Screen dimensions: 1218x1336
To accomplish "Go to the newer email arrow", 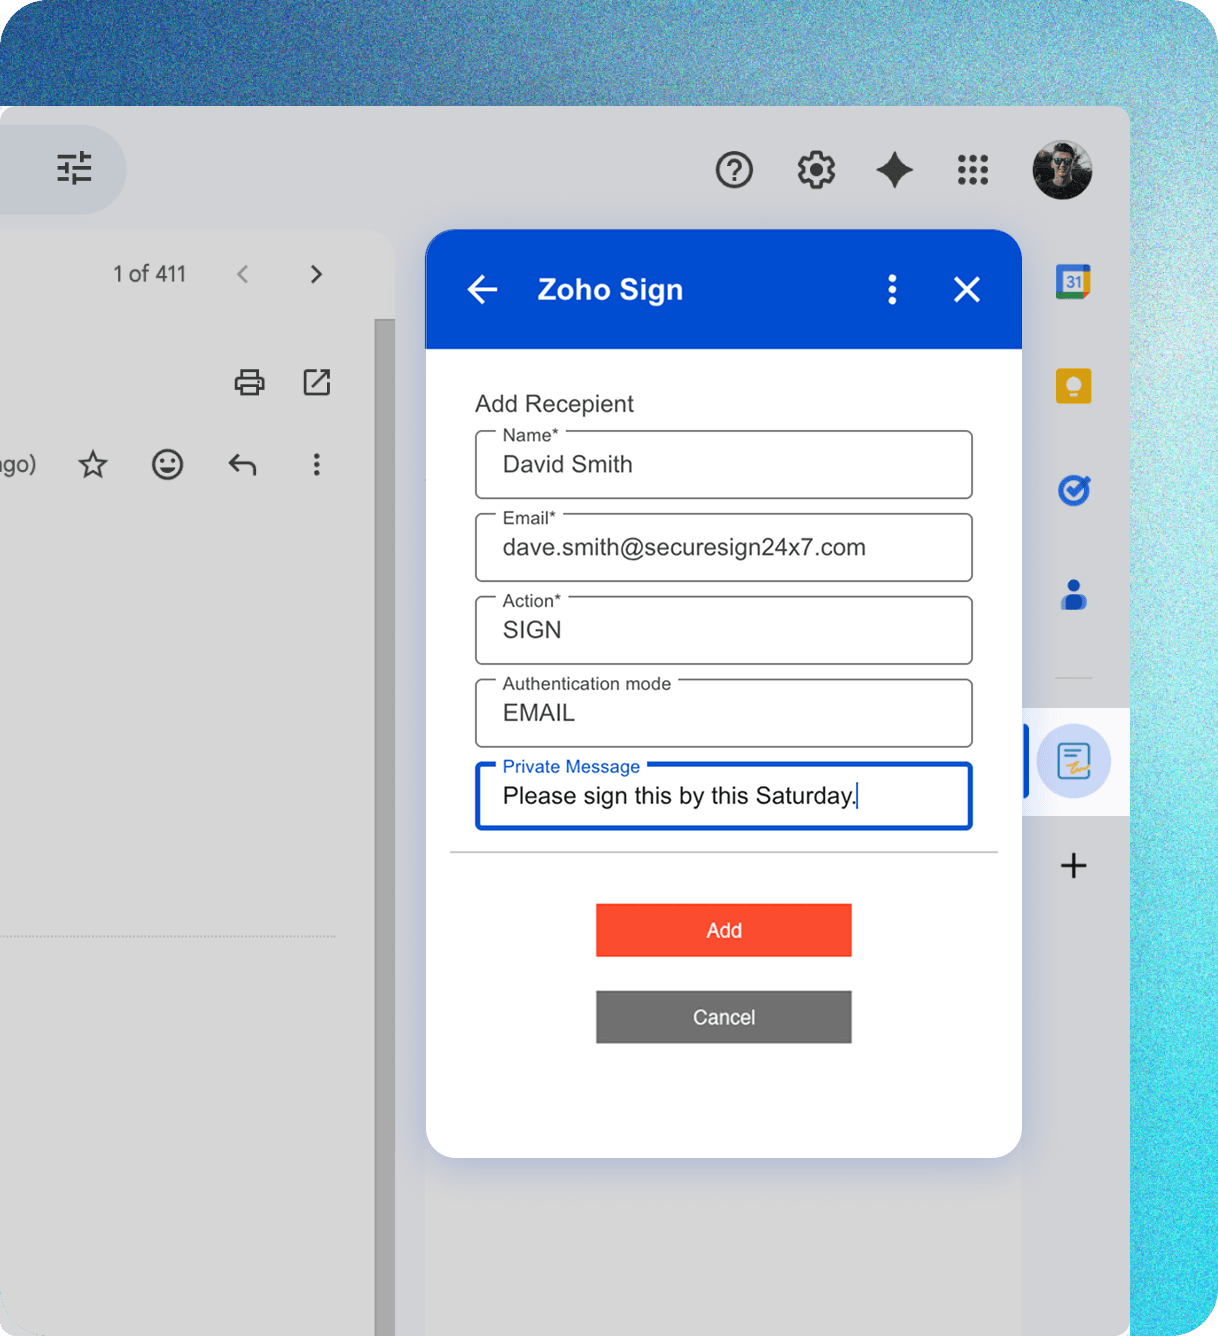I will tap(242, 274).
